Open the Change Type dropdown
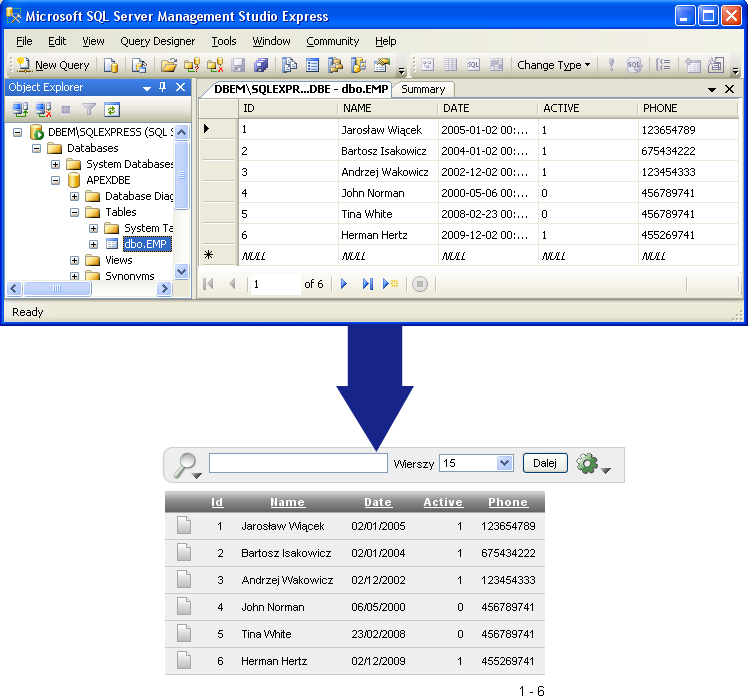The width and height of the screenshot is (748, 700). click(x=553, y=65)
